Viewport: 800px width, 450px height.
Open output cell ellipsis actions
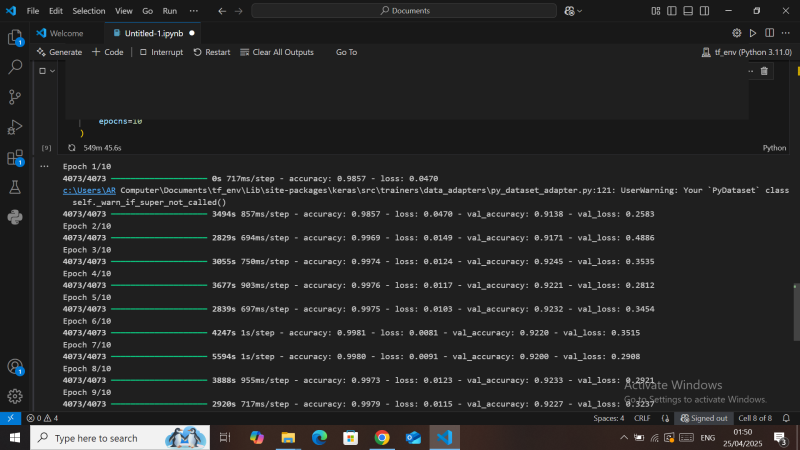(44, 166)
